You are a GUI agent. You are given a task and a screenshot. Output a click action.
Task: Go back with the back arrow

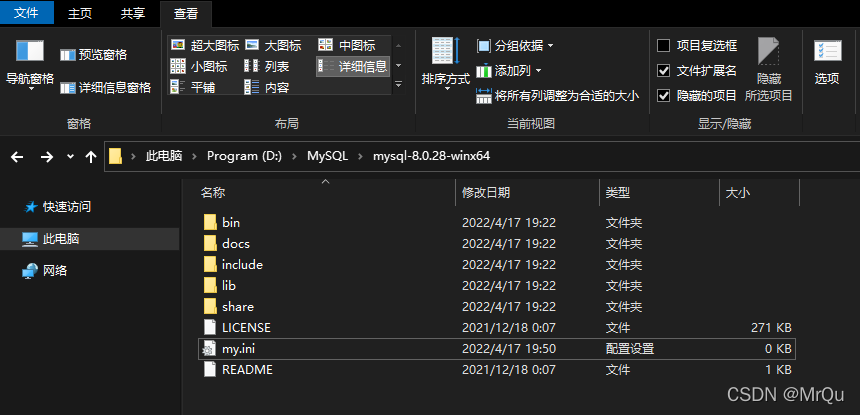17,157
